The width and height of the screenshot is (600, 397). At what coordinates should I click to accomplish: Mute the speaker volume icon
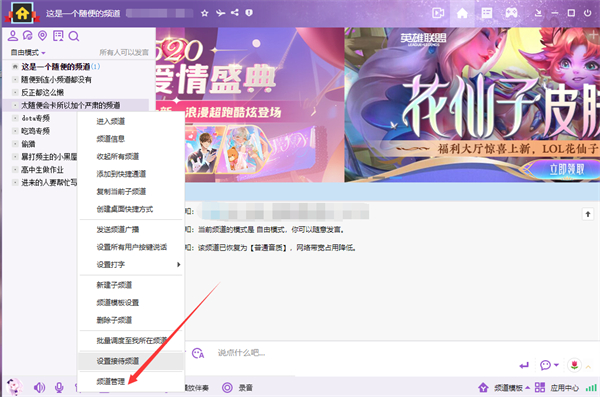39,388
